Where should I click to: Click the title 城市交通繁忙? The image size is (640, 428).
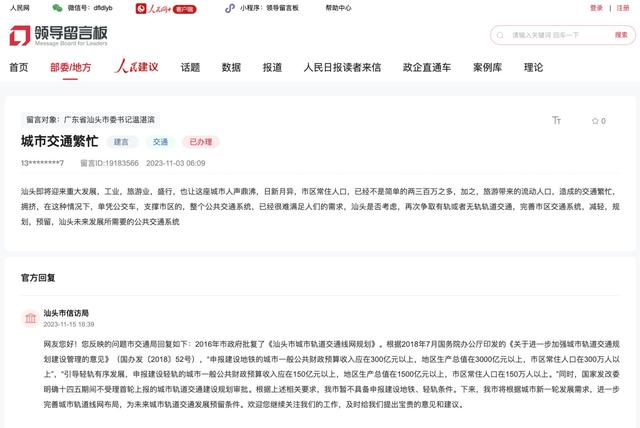pos(60,141)
